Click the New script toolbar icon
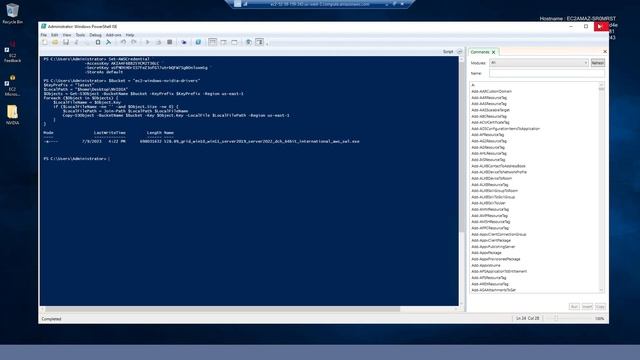 [x=44, y=42]
